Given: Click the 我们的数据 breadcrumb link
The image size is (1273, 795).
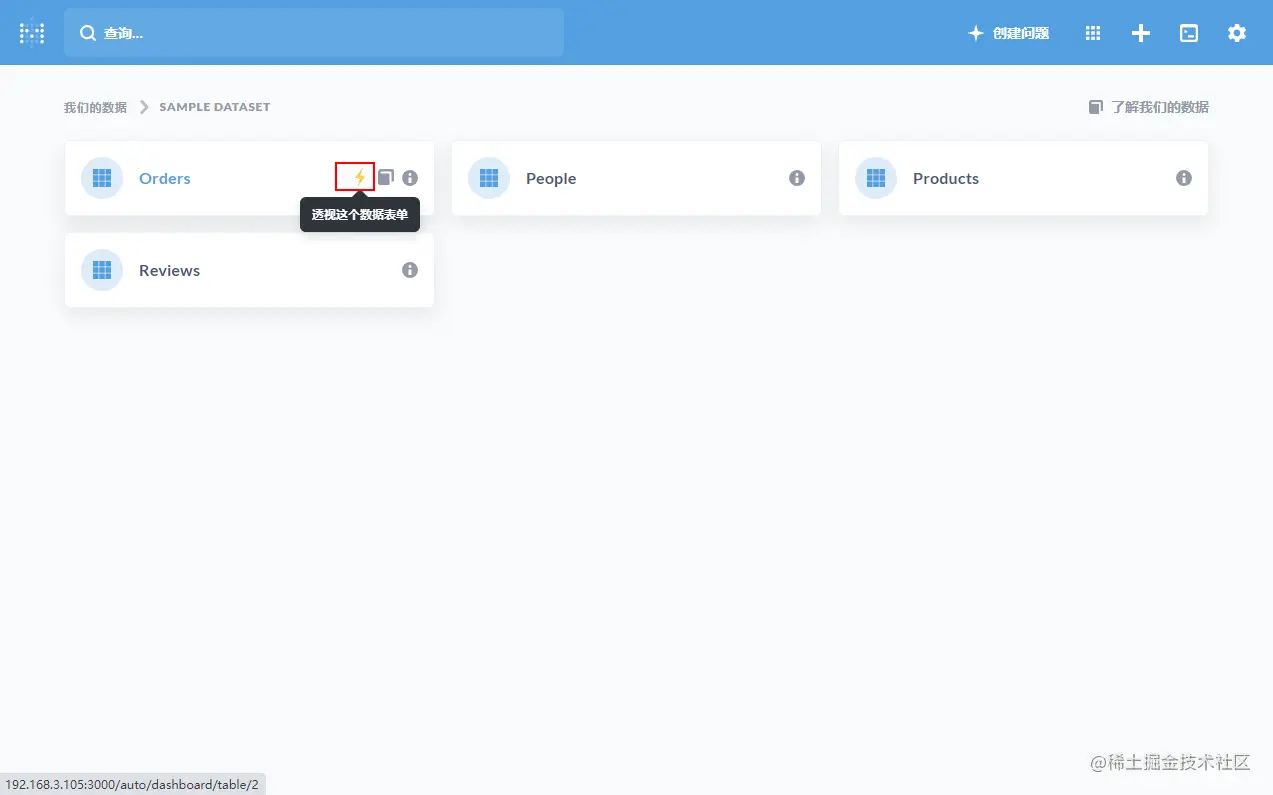Looking at the screenshot, I should pos(95,107).
